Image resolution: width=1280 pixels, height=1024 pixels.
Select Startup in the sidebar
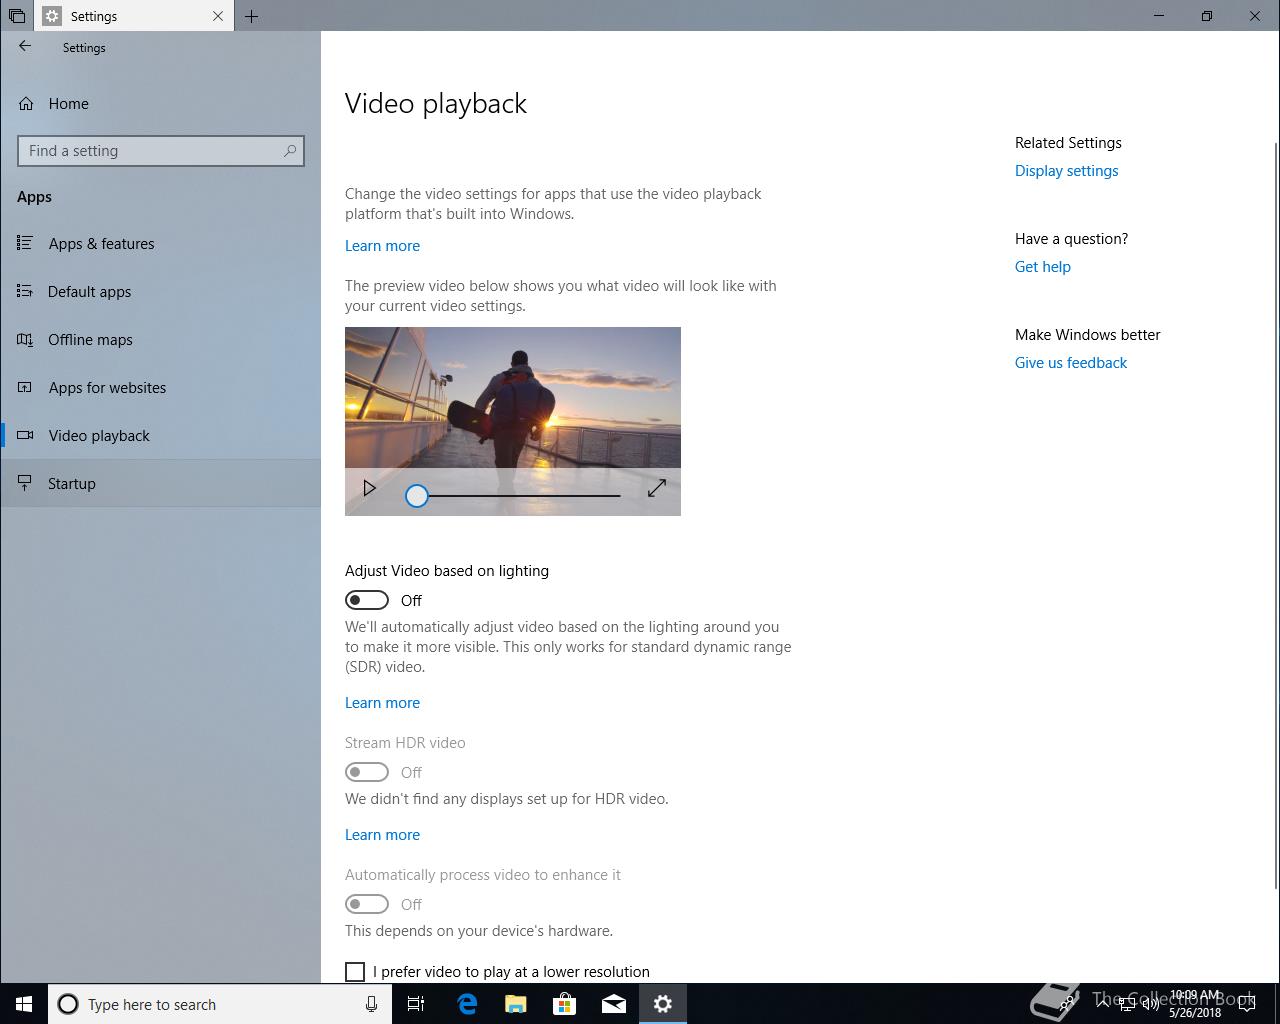(x=72, y=484)
